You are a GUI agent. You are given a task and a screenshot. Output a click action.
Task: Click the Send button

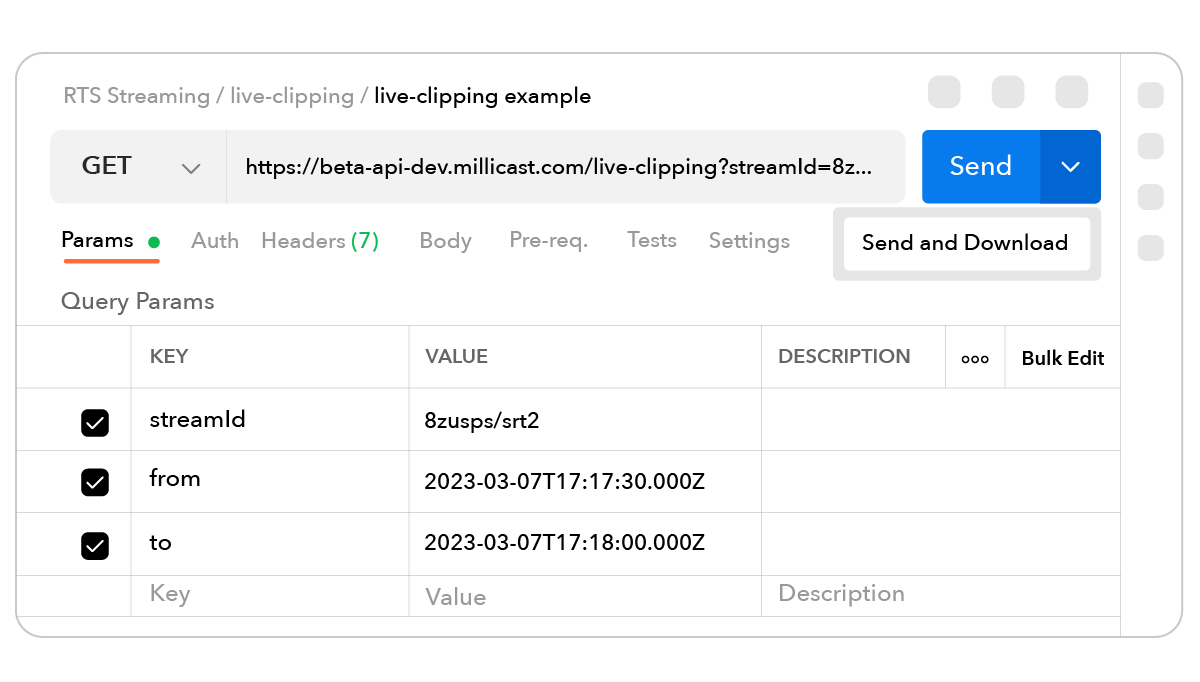pyautogui.click(x=980, y=166)
